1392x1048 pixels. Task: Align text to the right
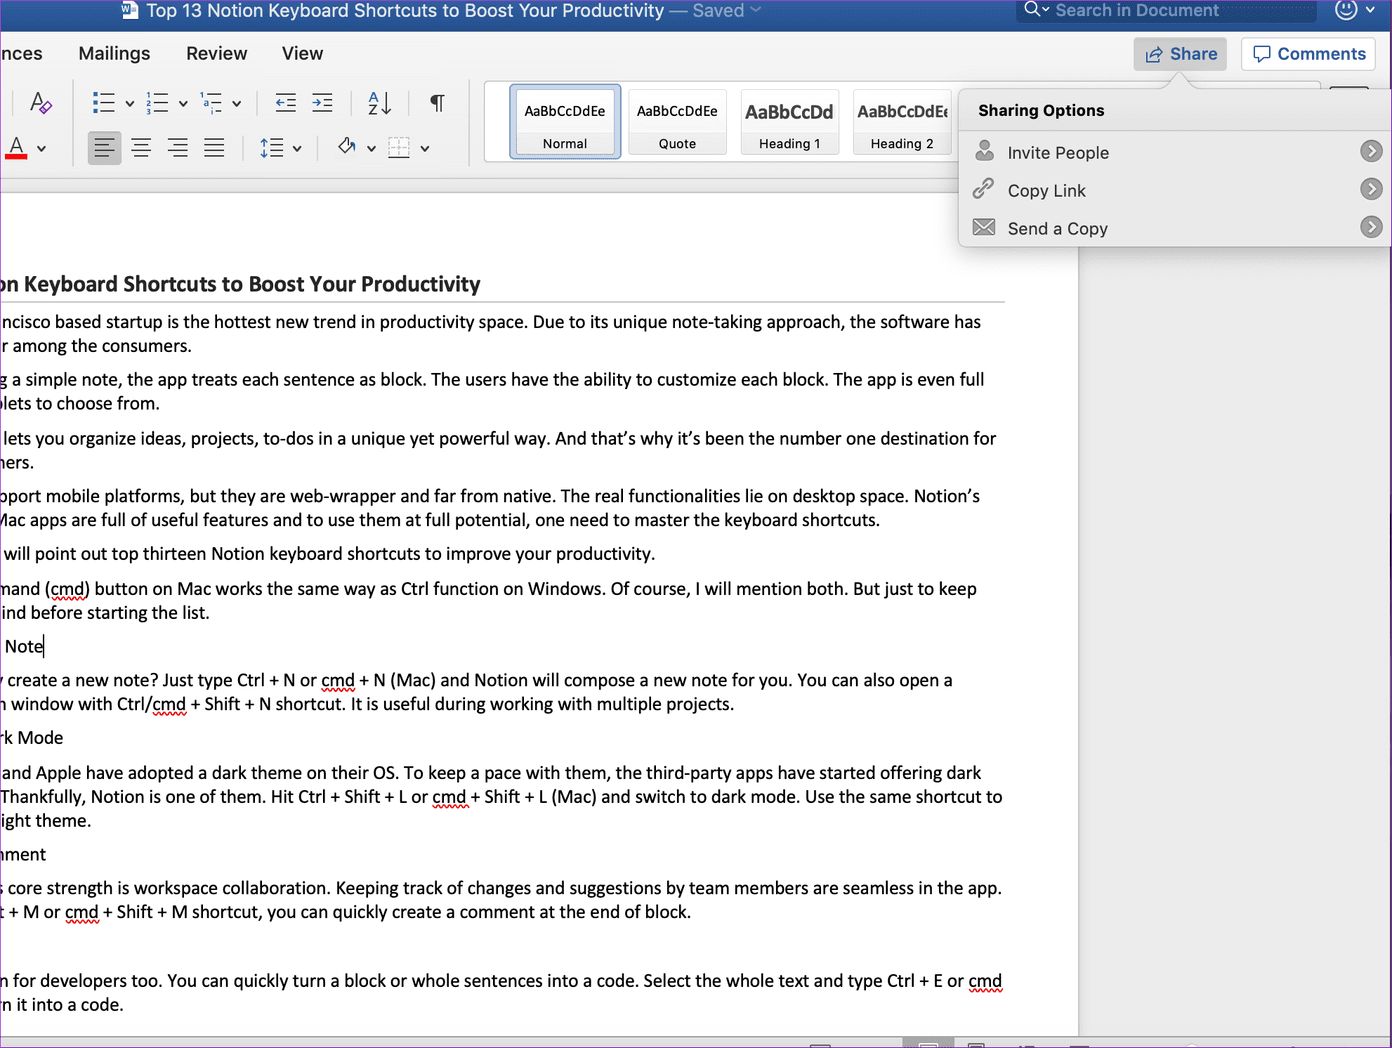[177, 148]
